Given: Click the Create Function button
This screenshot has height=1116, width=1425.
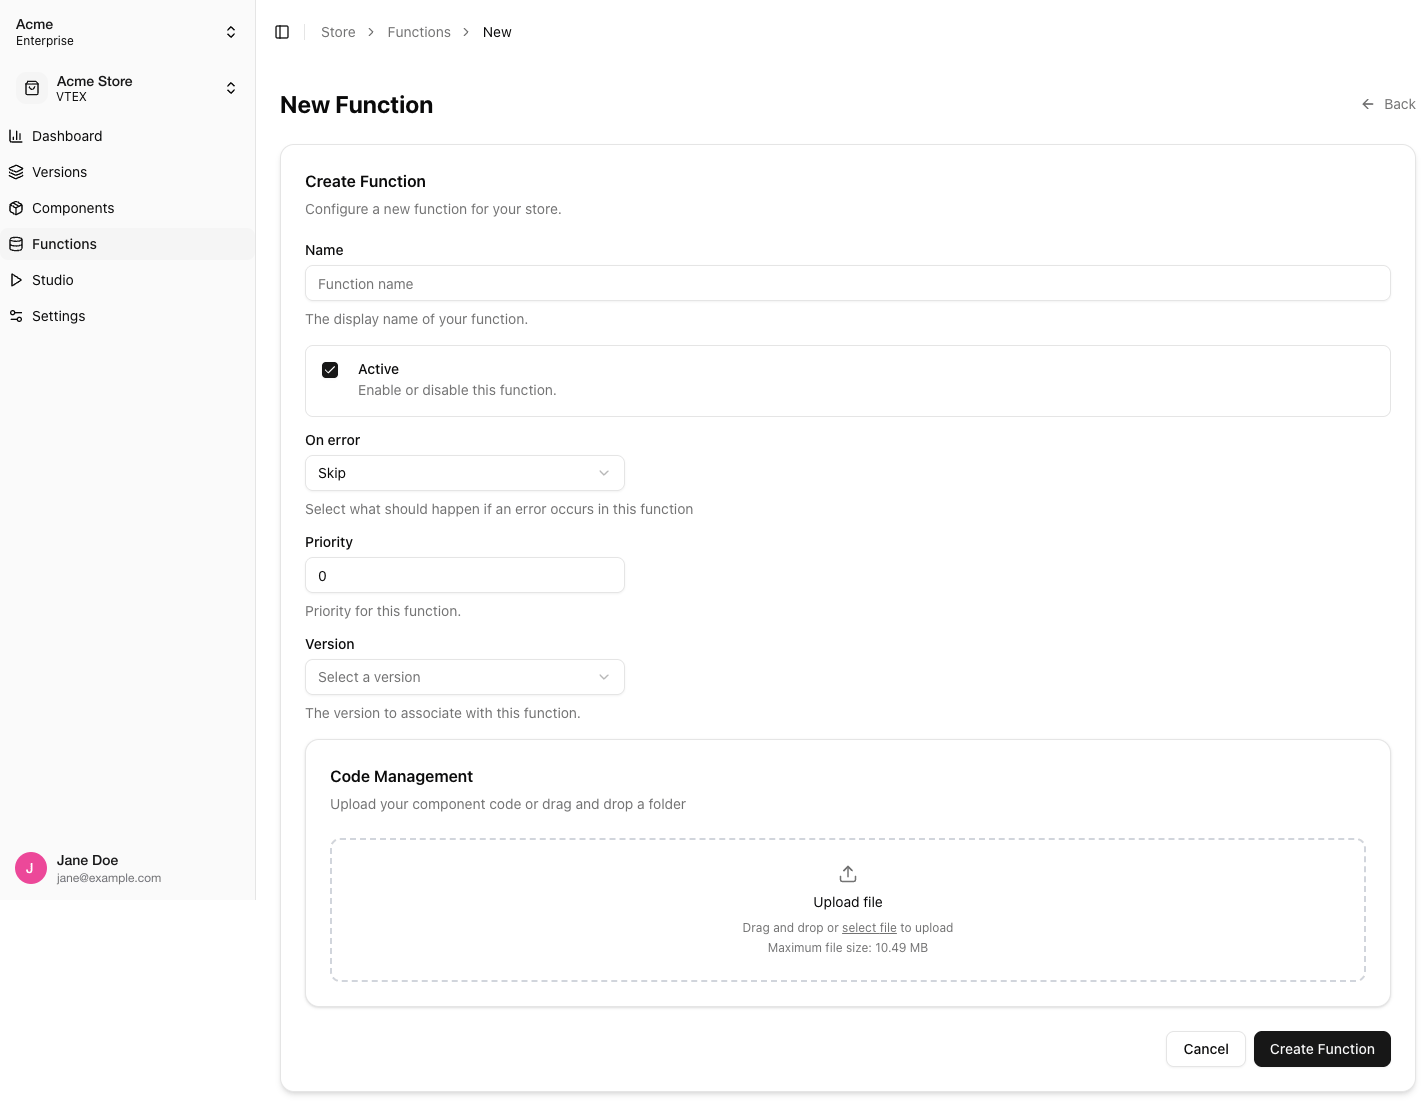Looking at the screenshot, I should coord(1322,1049).
